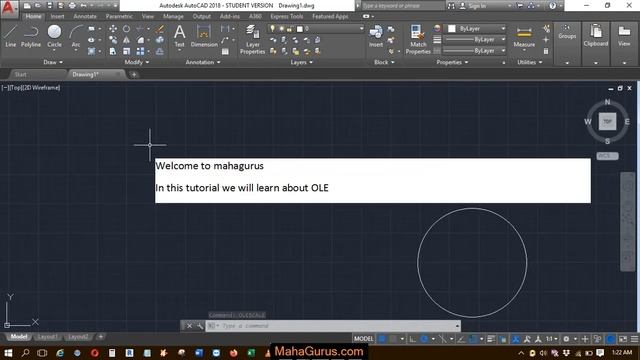Toggle lineweight display in status bar
The image size is (640, 360).
[491, 339]
